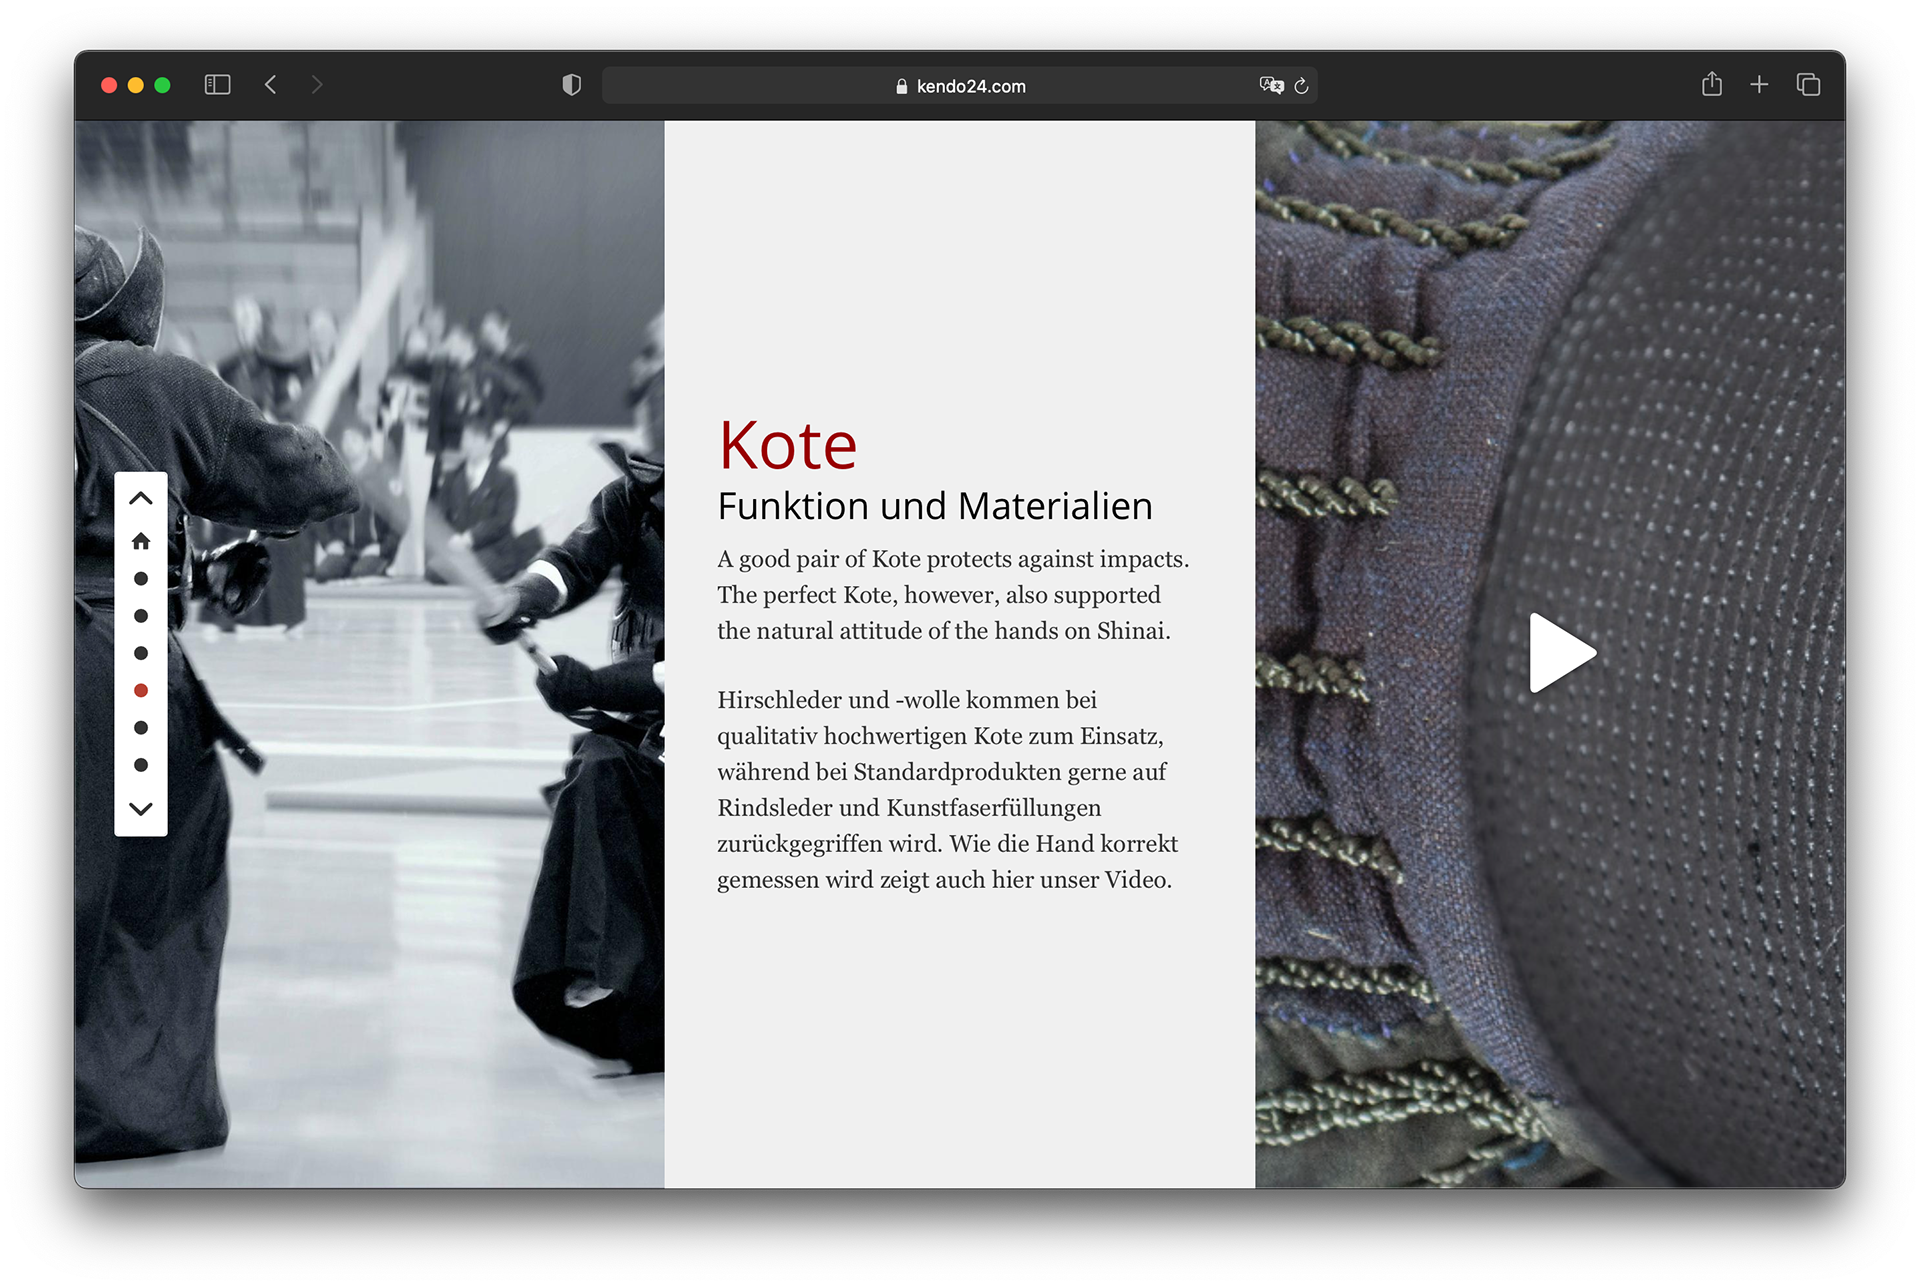1920x1287 pixels.
Task: Toggle the Safari sidebar
Action: pos(217,85)
